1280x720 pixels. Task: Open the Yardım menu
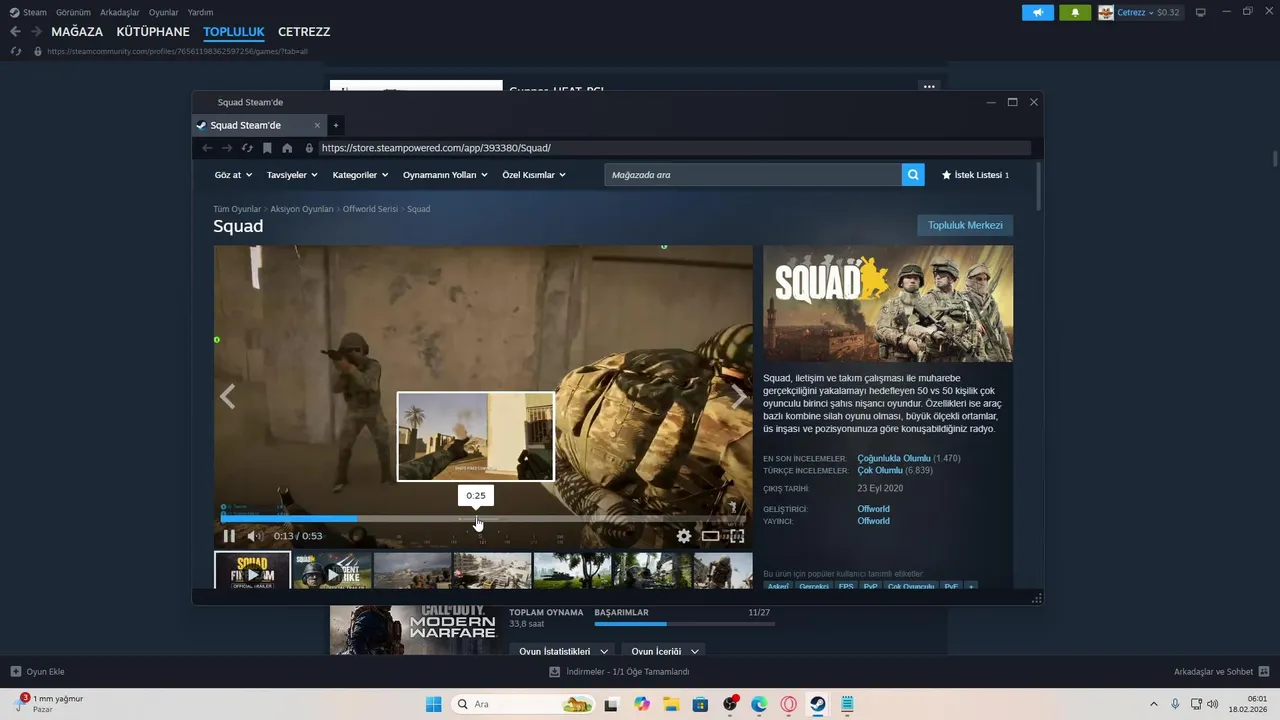click(x=200, y=12)
